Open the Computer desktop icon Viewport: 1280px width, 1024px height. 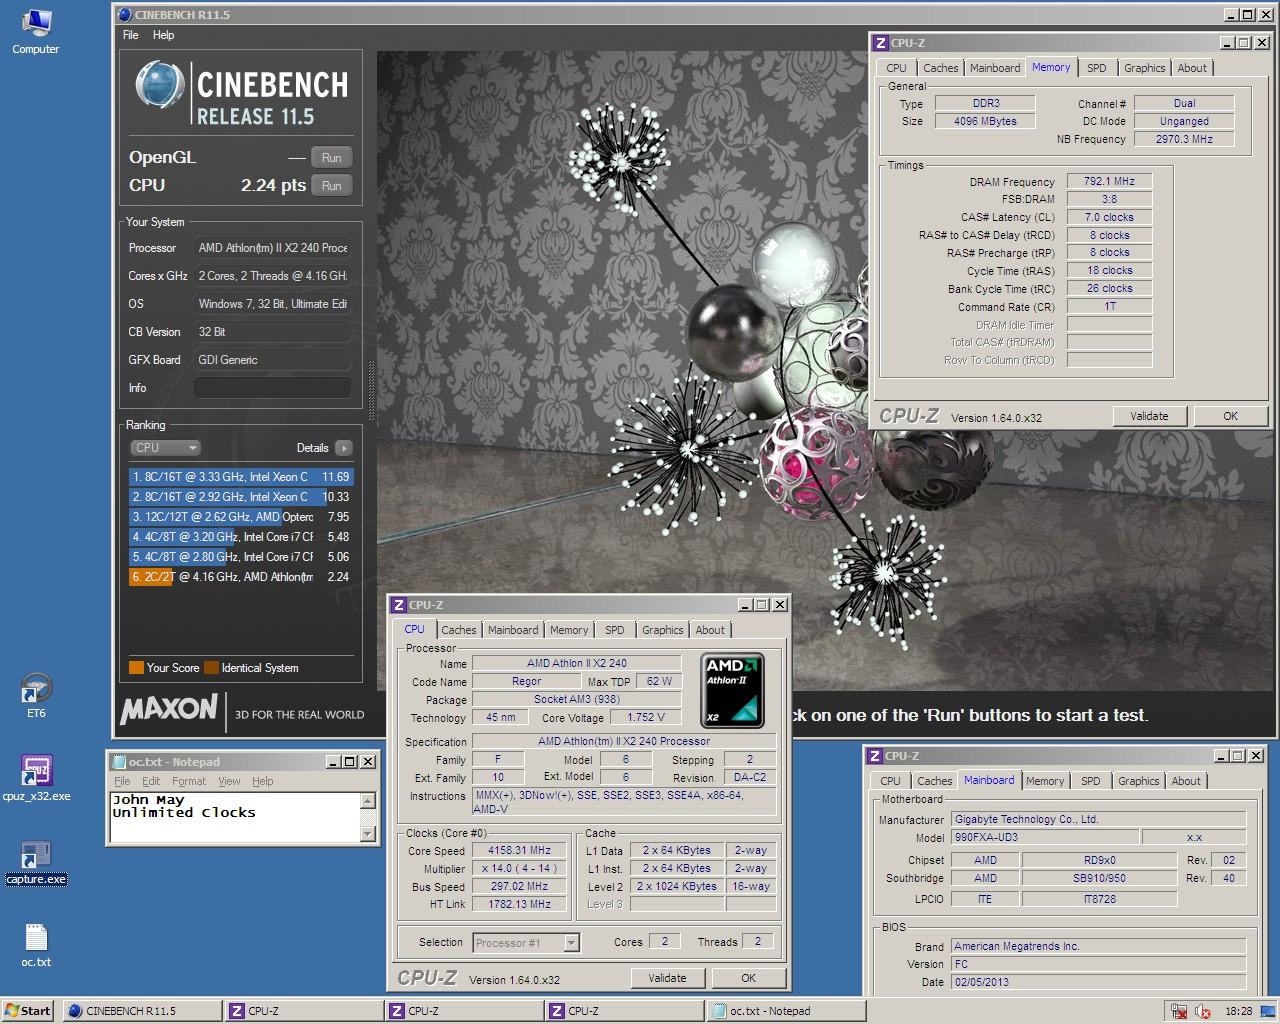pos(35,30)
